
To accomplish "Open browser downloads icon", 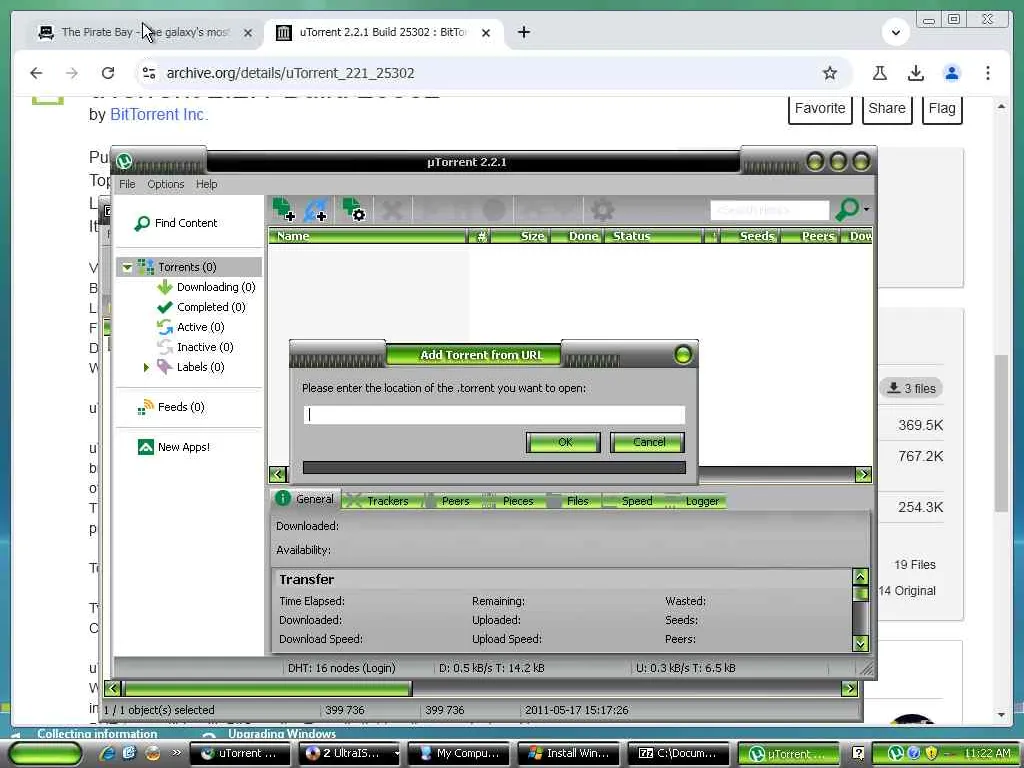I will 916,73.
